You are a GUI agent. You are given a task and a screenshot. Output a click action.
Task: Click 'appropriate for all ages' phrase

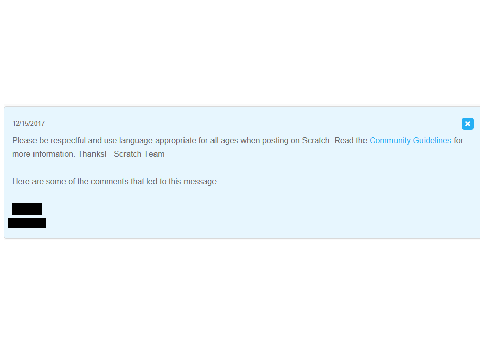coord(197,140)
